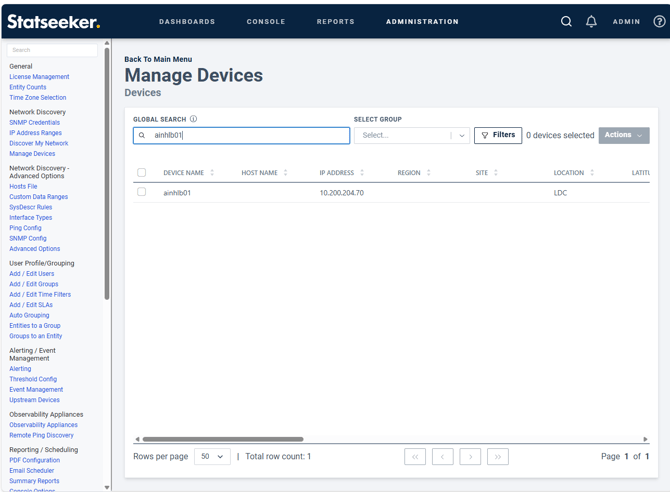Open SysDescr Rules link
This screenshot has width=670, height=492.
pos(31,207)
